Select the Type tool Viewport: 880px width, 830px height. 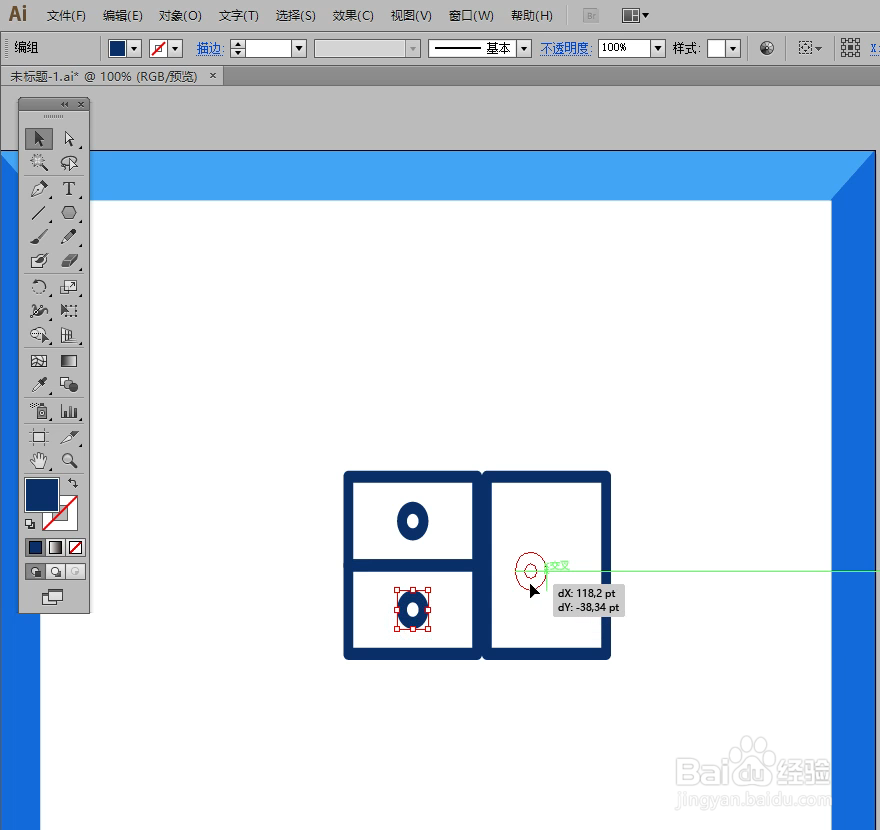click(69, 189)
